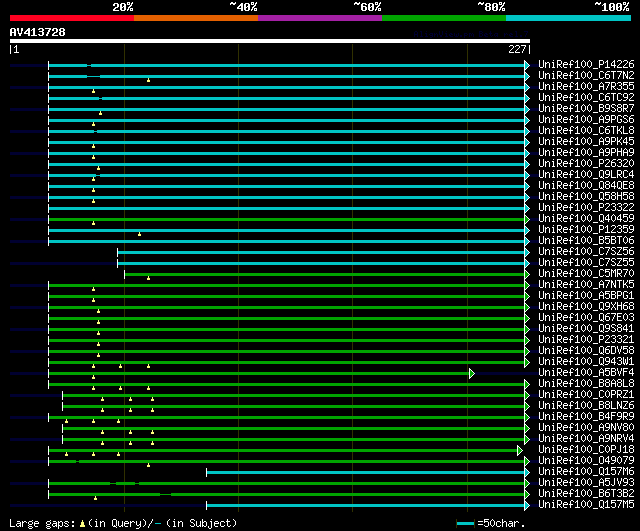Select the UniRef100_B8A8L8 label
The width and height of the screenshot is (640, 531).
pyautogui.click(x=586, y=384)
